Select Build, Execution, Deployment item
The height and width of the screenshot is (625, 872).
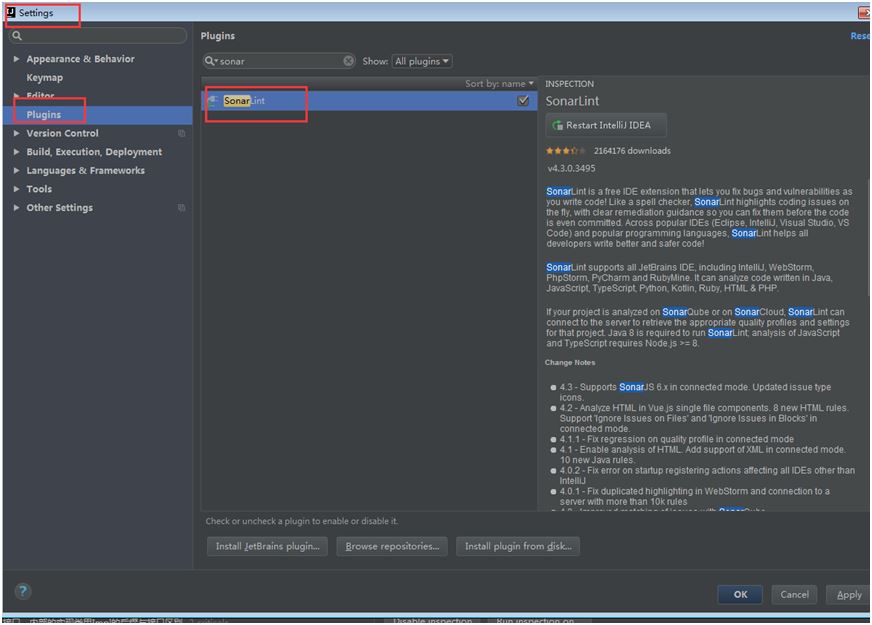[94, 151]
